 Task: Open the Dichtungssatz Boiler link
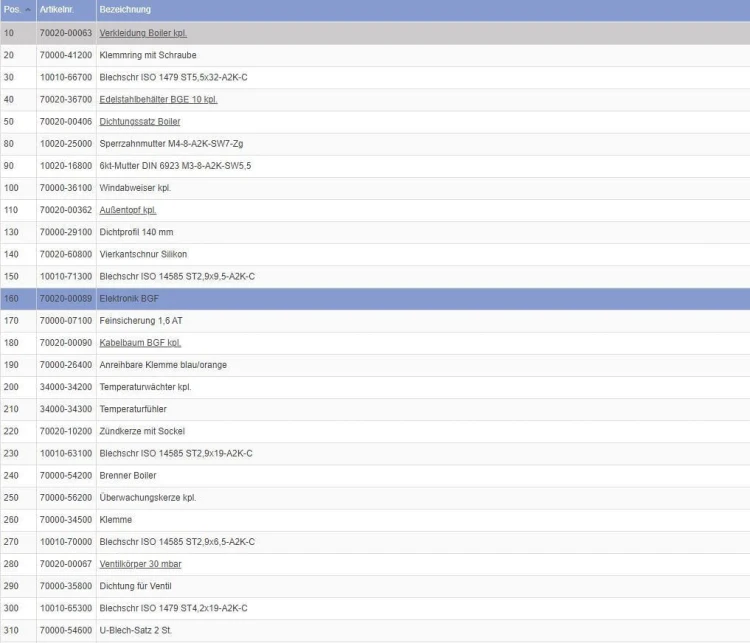point(140,122)
